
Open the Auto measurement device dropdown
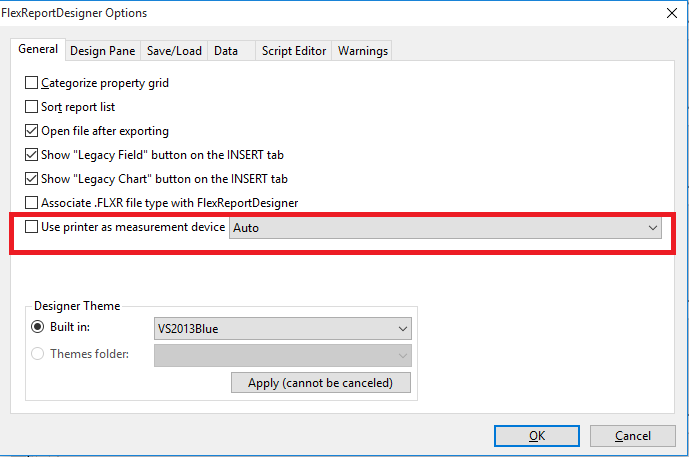[445, 228]
